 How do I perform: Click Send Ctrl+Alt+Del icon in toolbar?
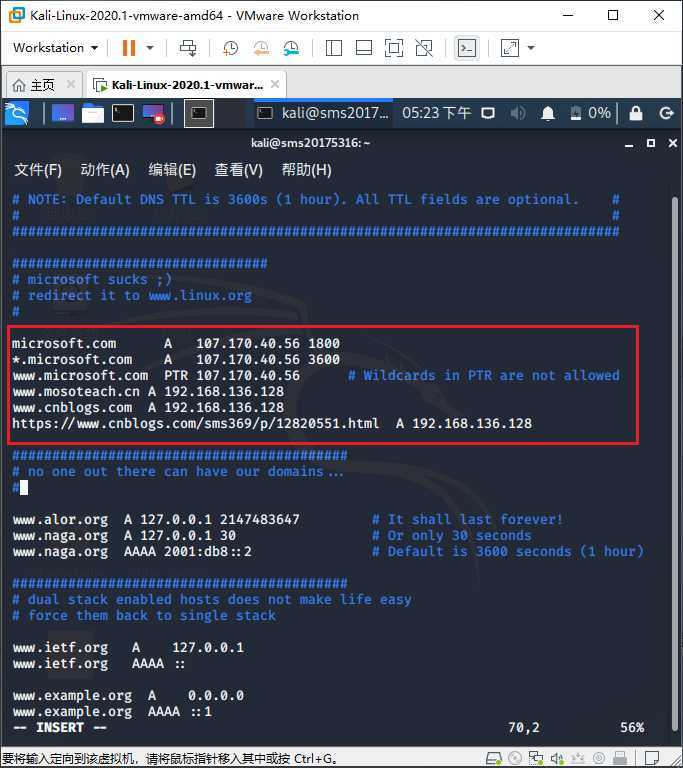[188, 48]
